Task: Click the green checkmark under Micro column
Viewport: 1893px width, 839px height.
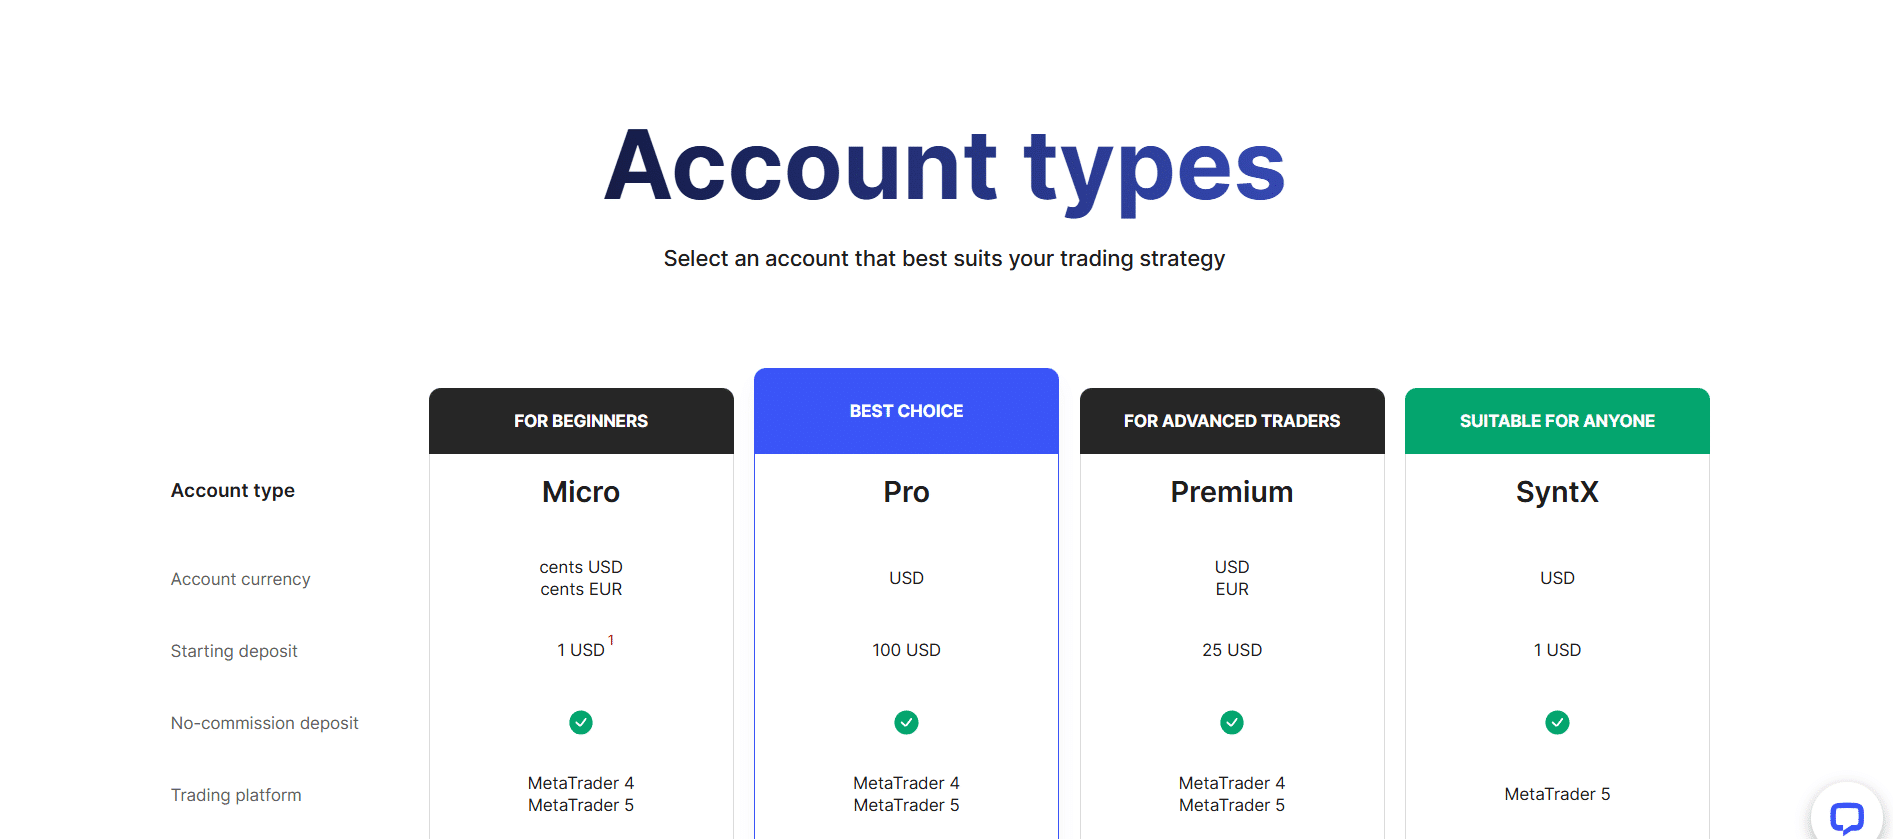Action: click(581, 722)
